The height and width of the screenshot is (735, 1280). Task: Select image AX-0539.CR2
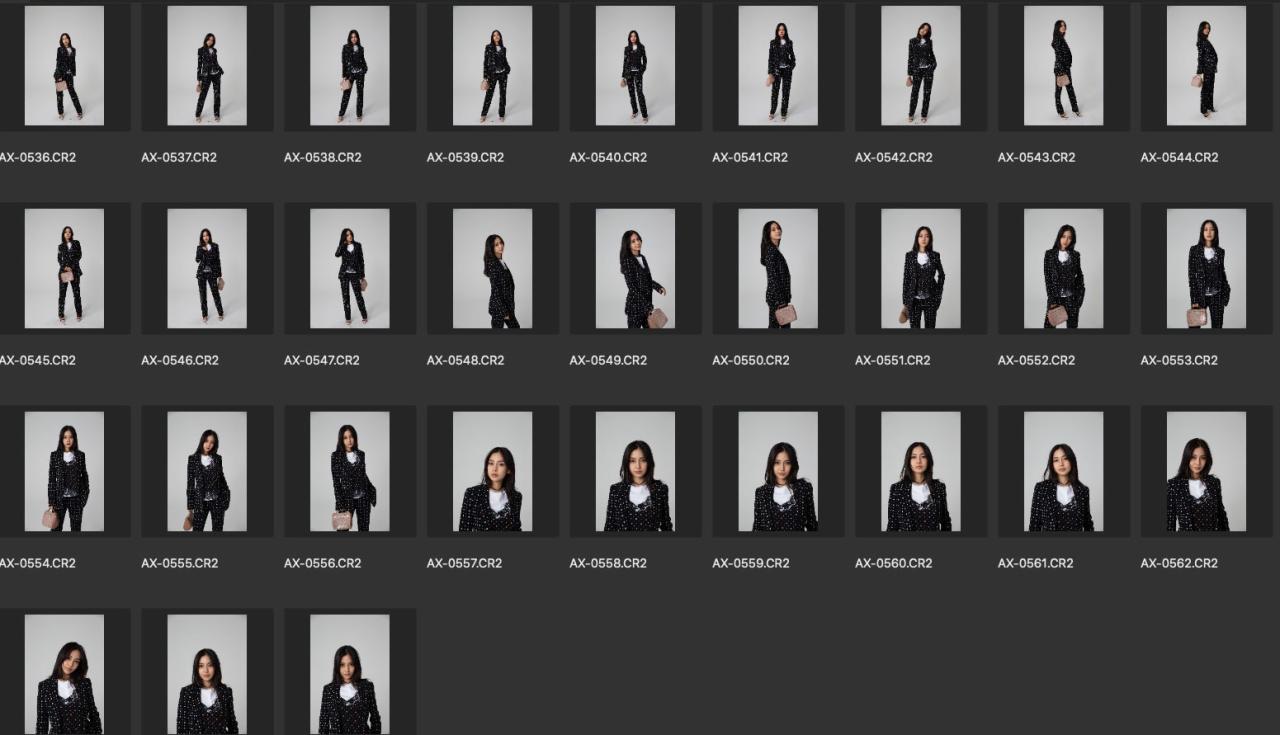[x=492, y=66]
